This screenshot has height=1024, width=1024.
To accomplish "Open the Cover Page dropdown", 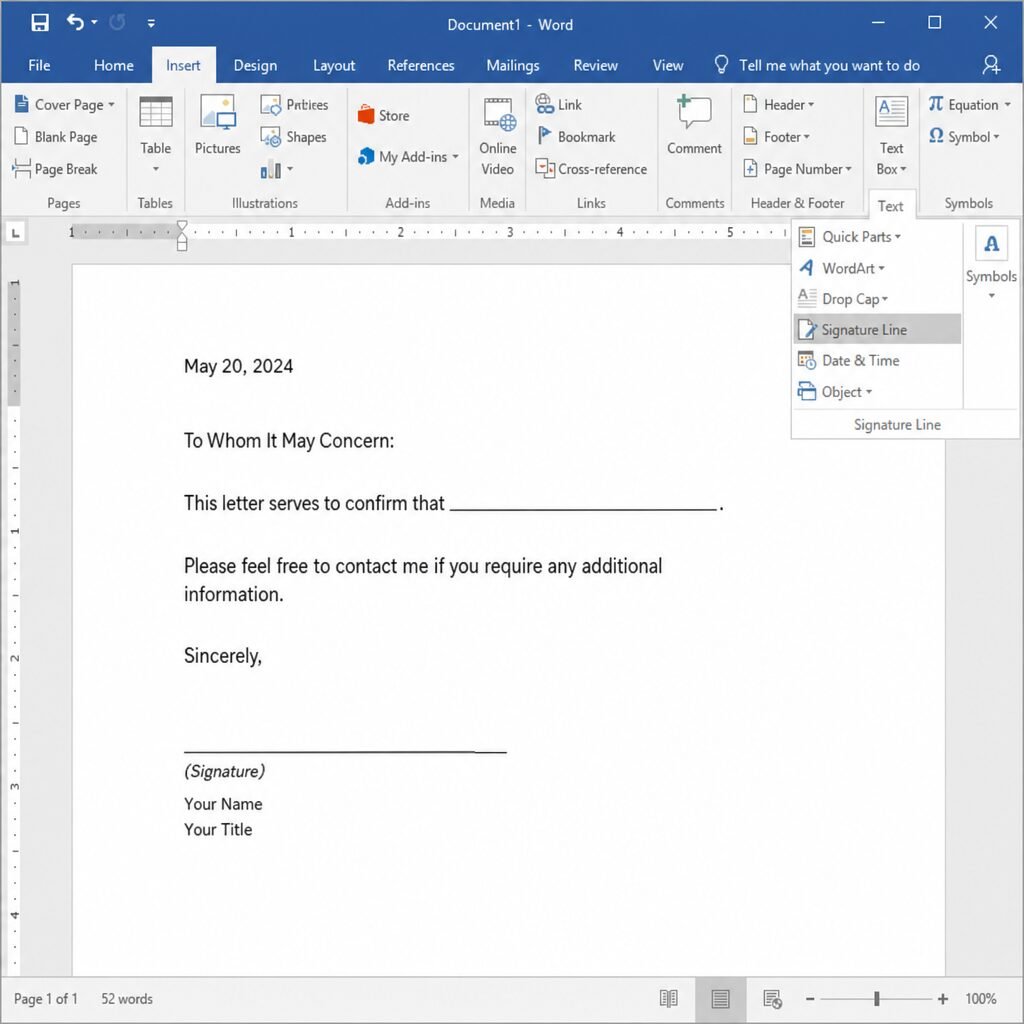I will (x=64, y=104).
